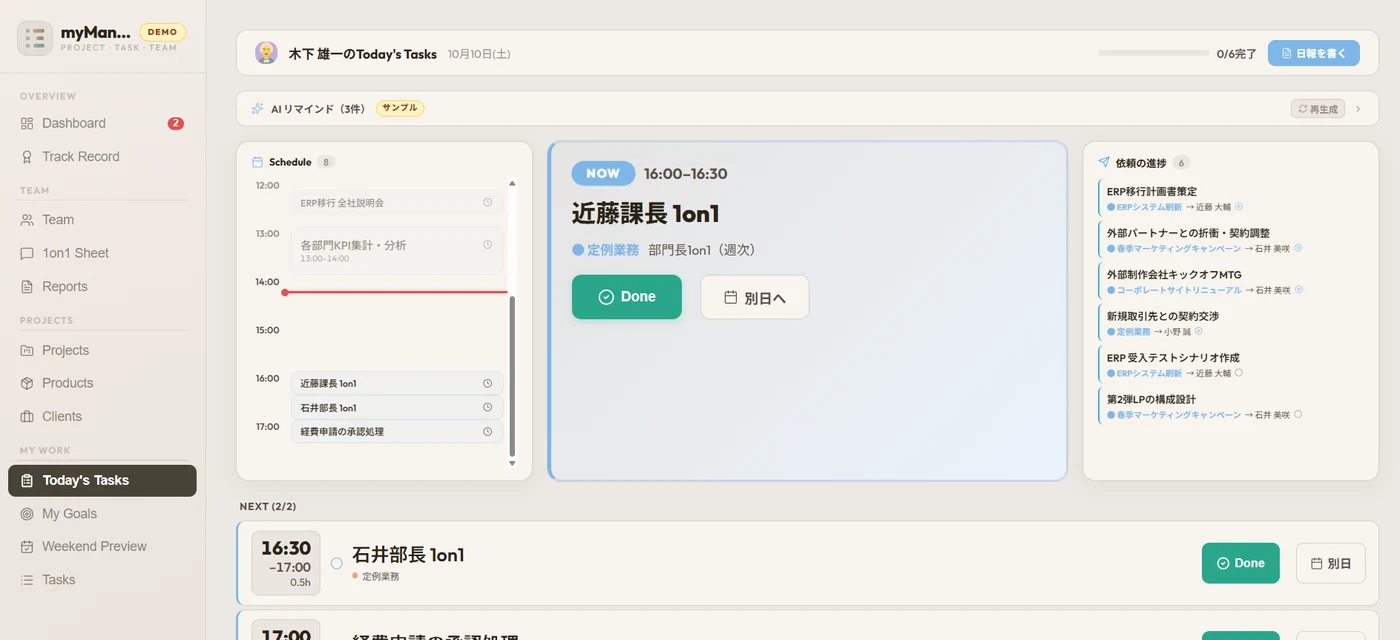Image resolution: width=1400 pixels, height=640 pixels.
Task: Click clock icon on 各部門KPI集計・分析
Action: [x=487, y=245]
